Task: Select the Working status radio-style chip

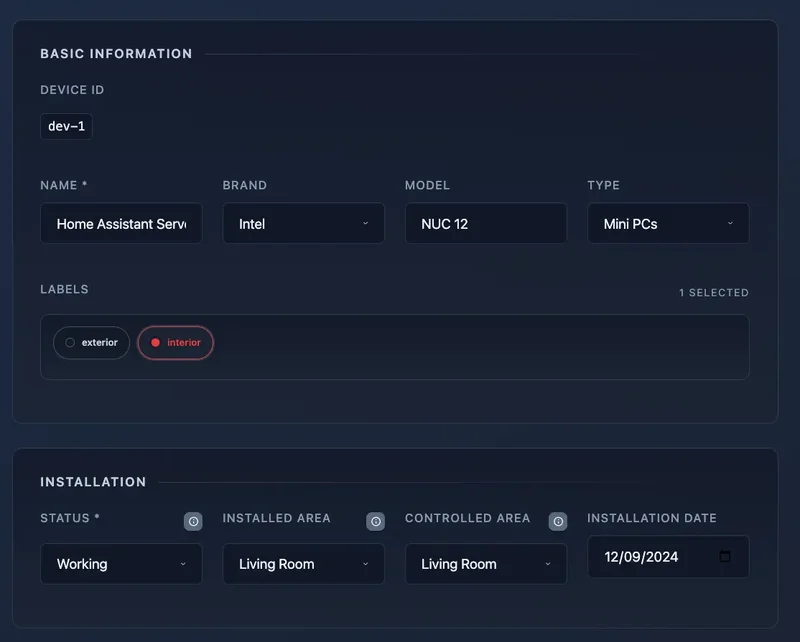Action: tap(121, 564)
